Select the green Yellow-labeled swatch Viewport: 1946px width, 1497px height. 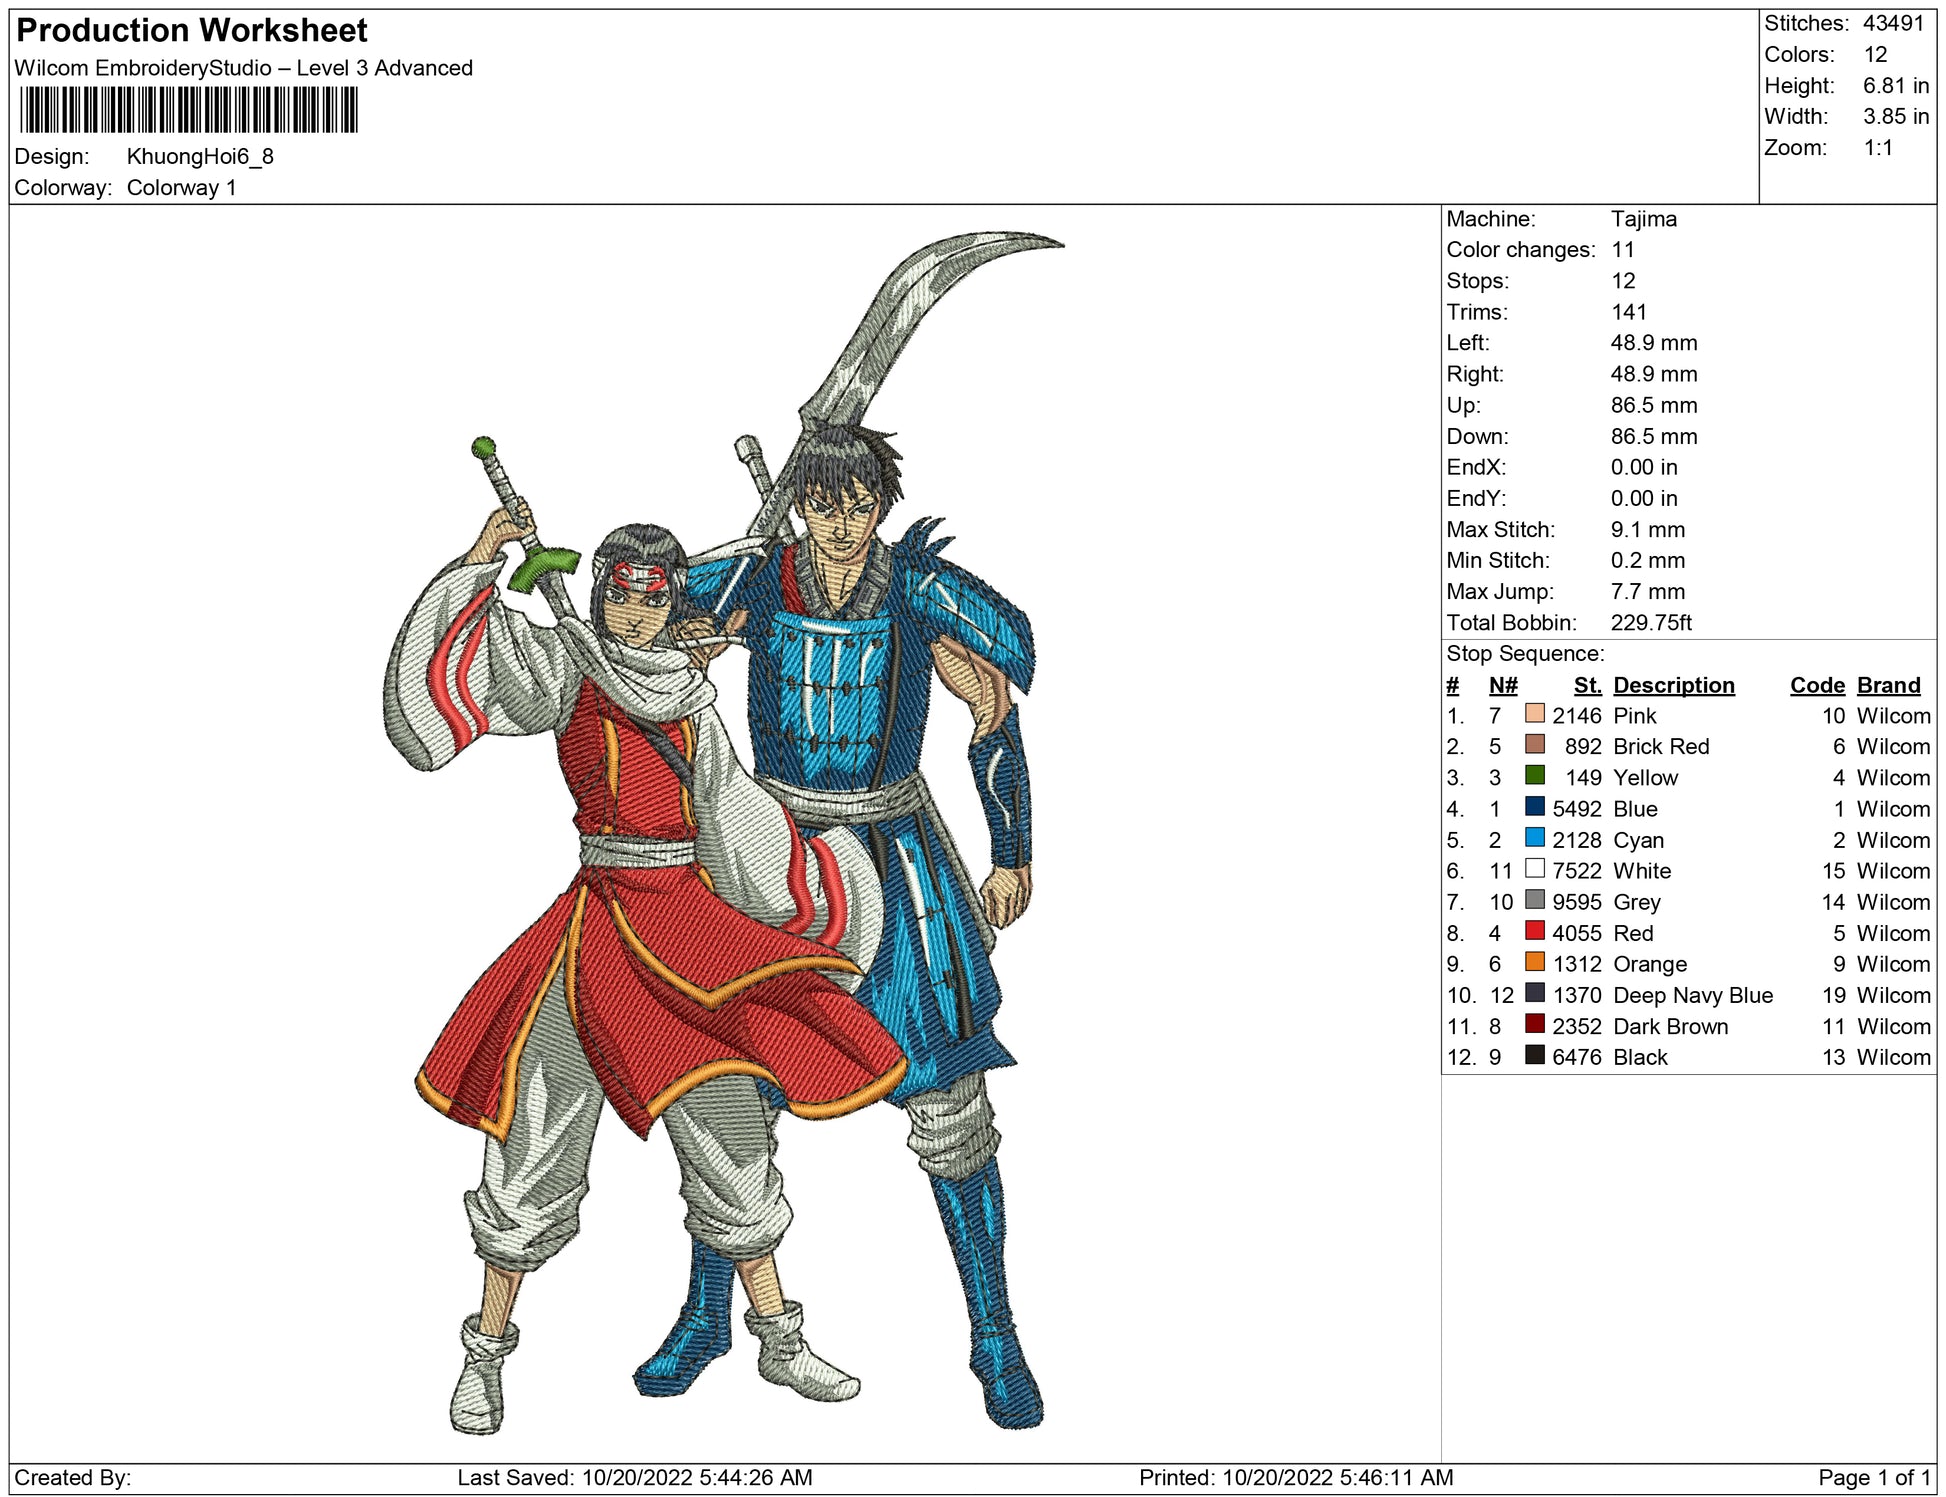tap(1534, 776)
